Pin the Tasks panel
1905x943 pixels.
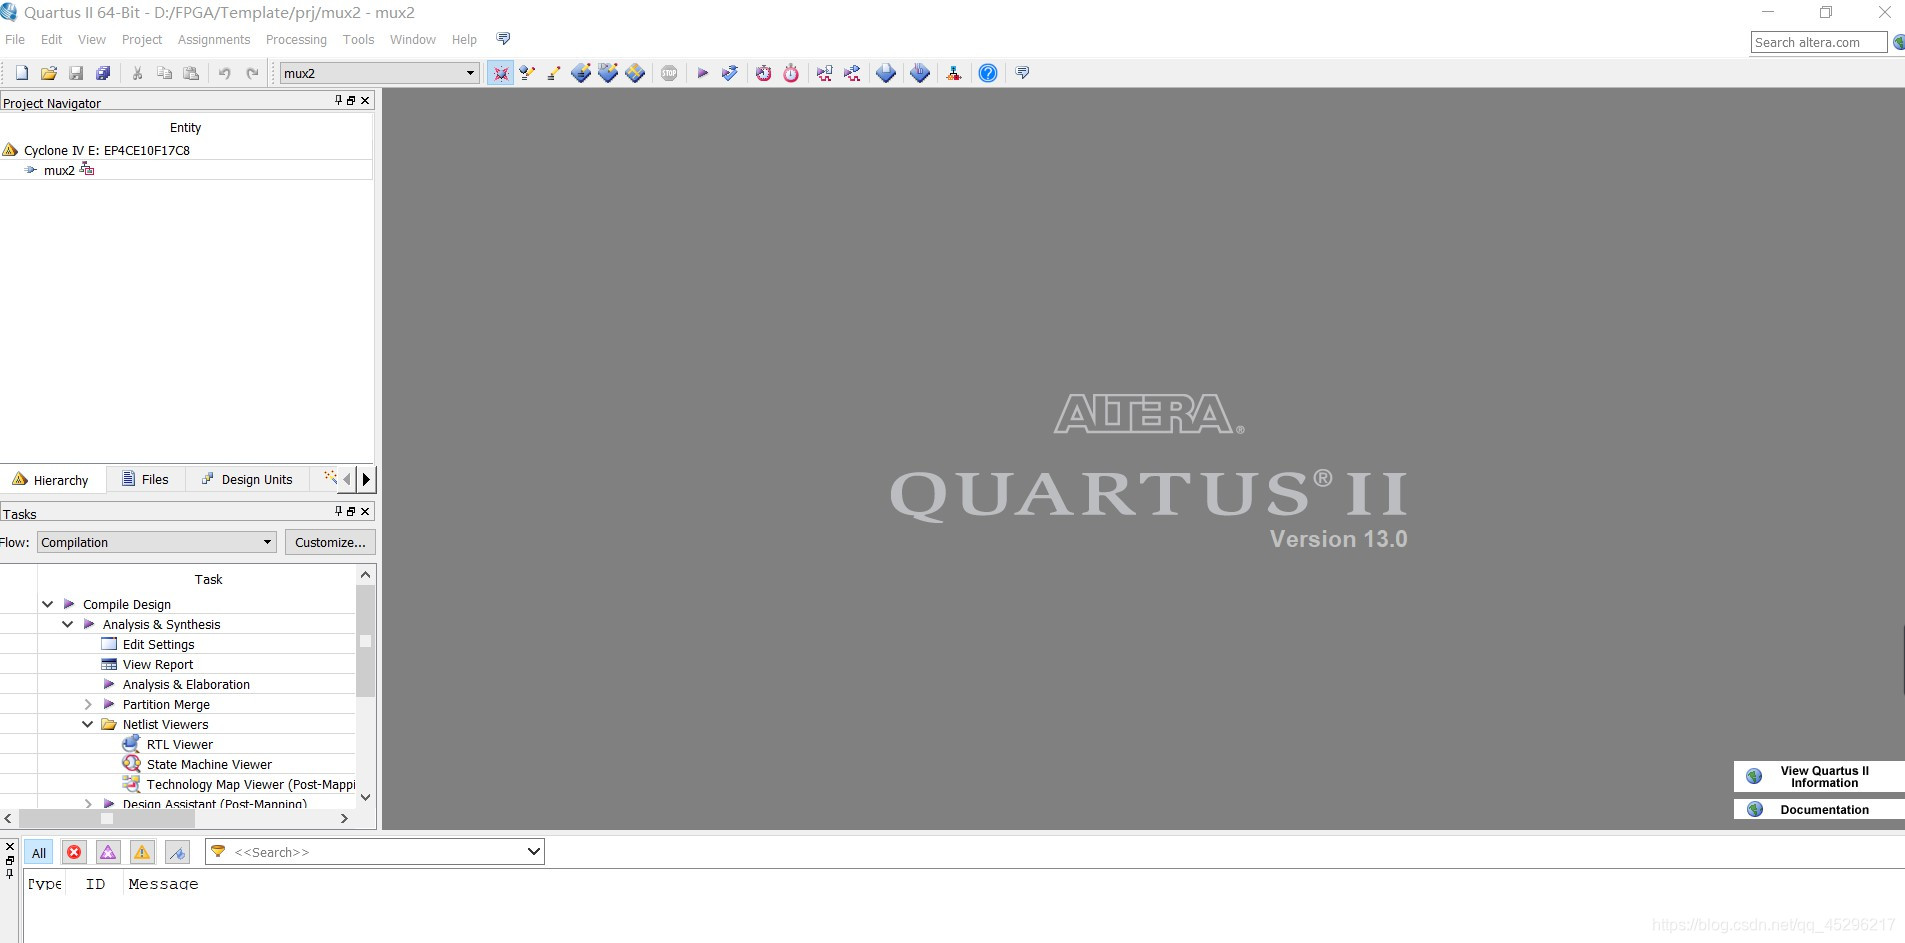339,511
